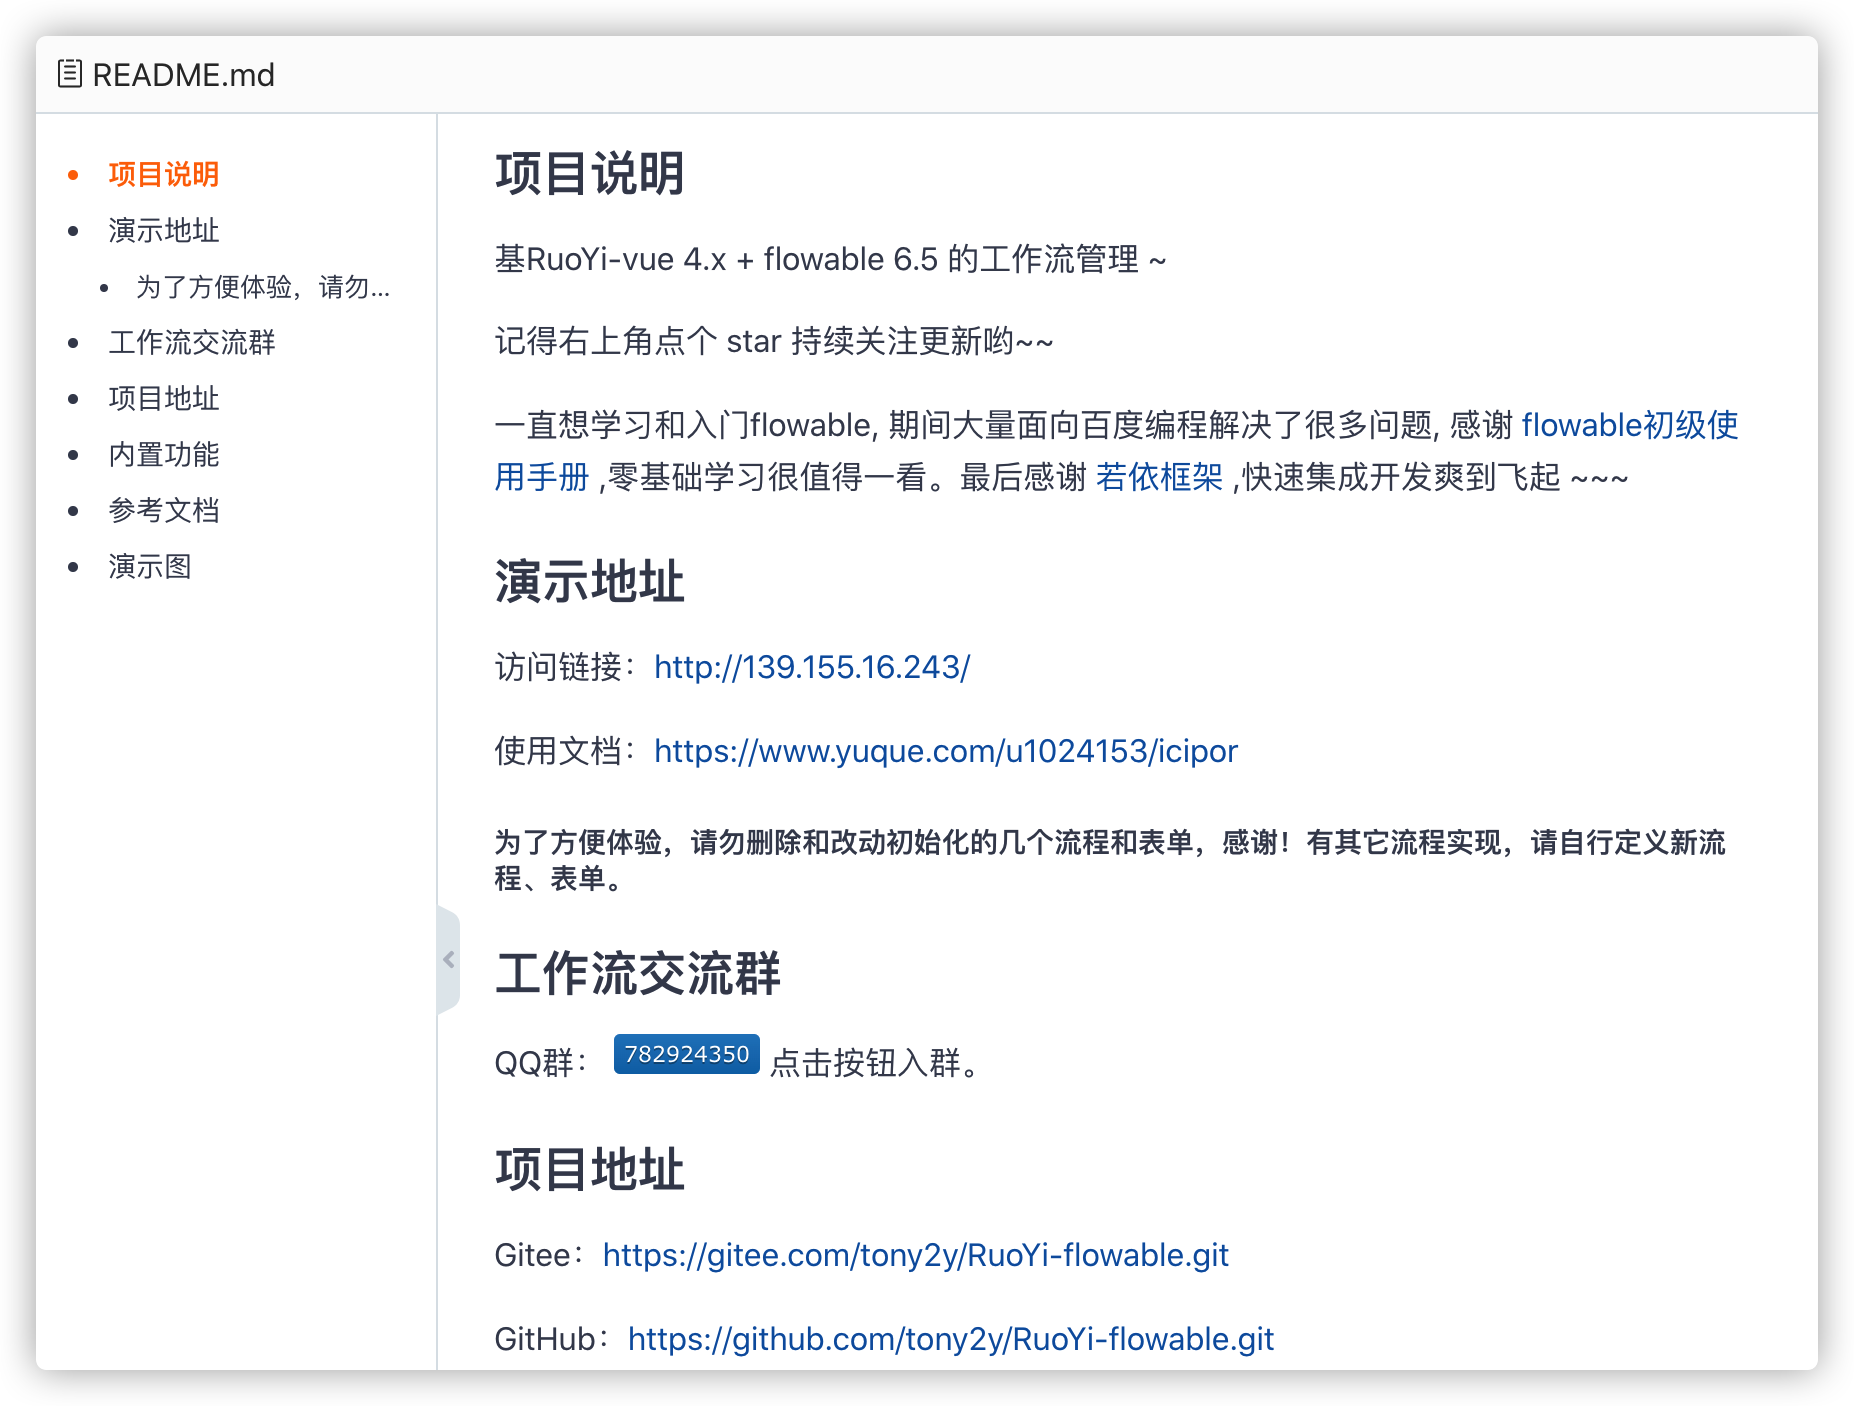The height and width of the screenshot is (1406, 1854).
Task: Open the demo link http://139.155.16.243/
Action: click(x=811, y=667)
